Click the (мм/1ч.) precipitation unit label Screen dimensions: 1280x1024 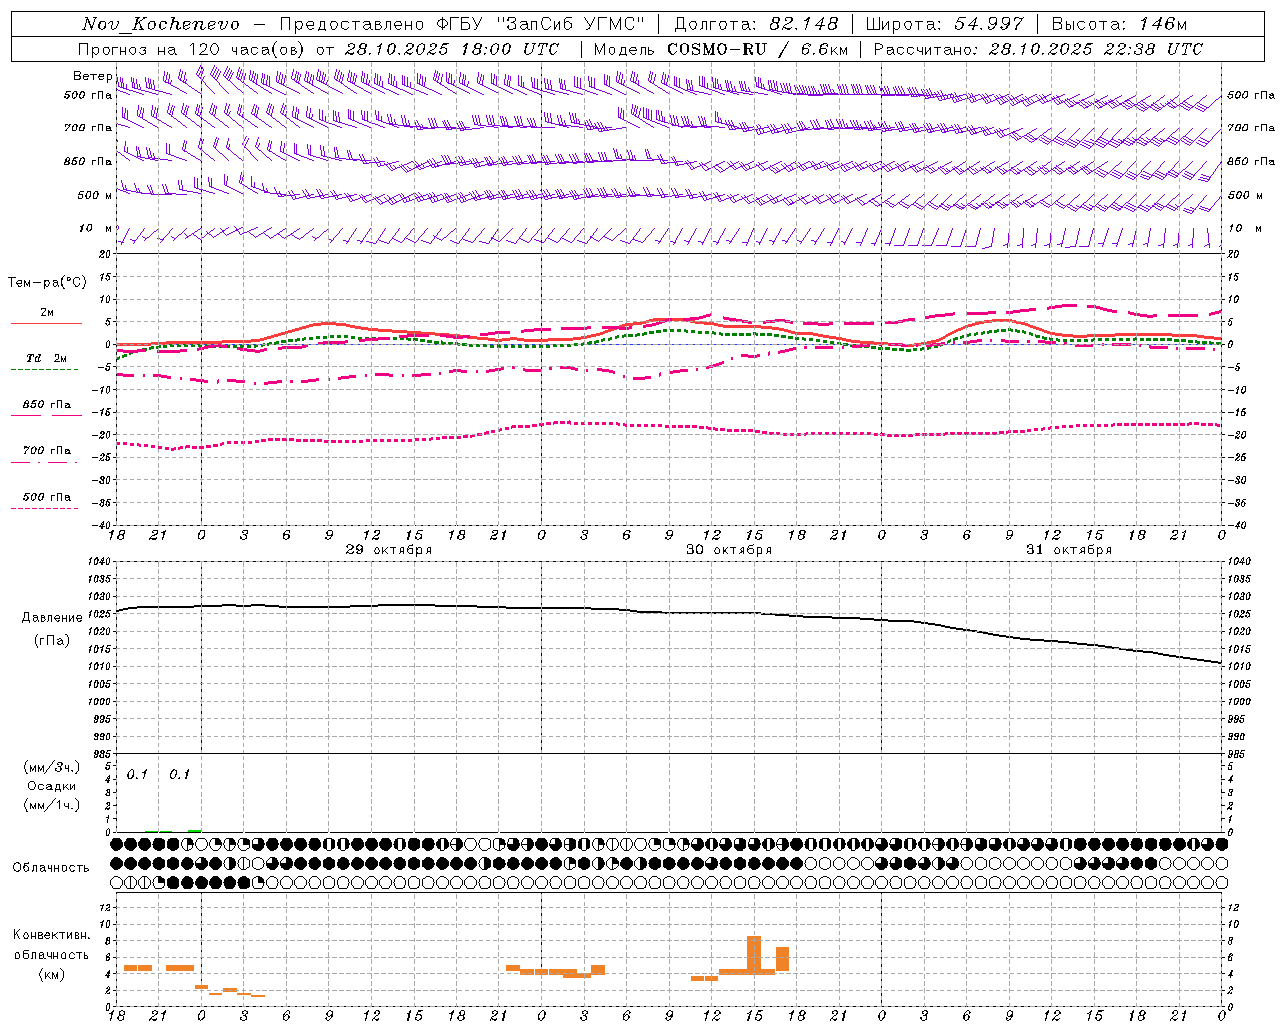pos(52,805)
